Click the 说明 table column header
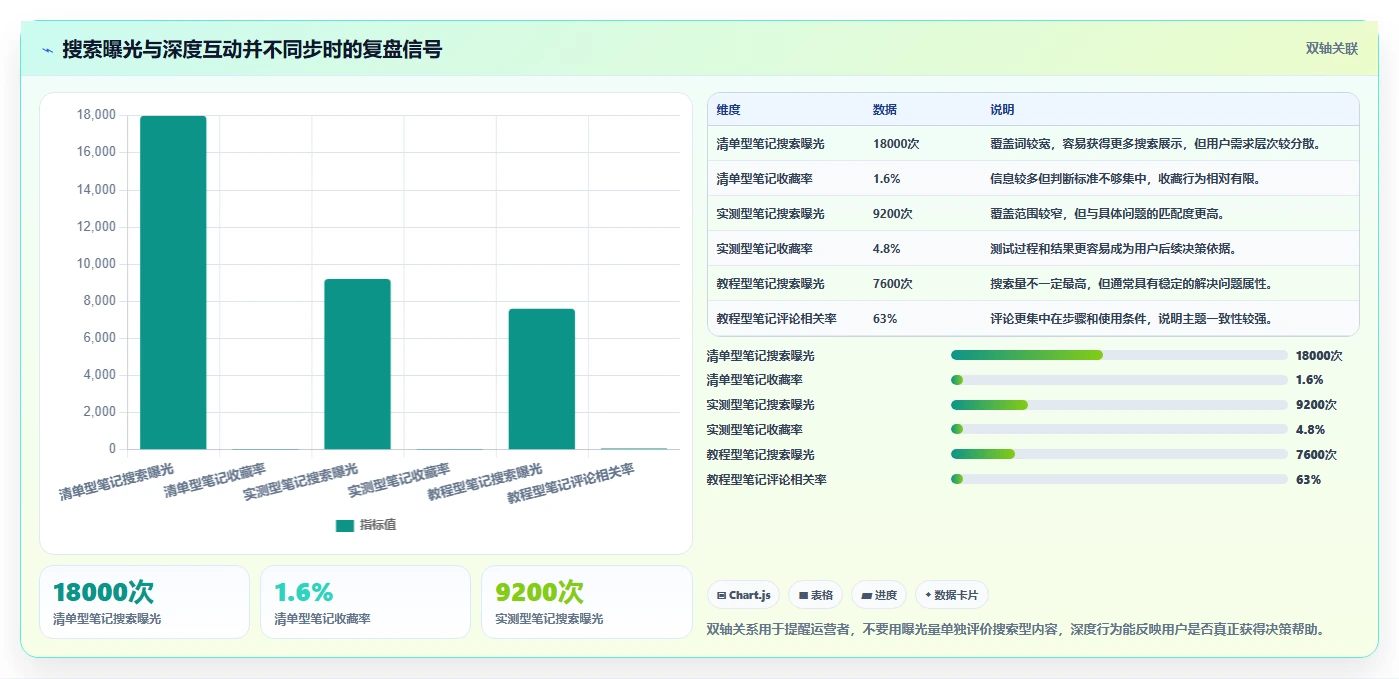This screenshot has height=679, width=1399. click(1002, 110)
